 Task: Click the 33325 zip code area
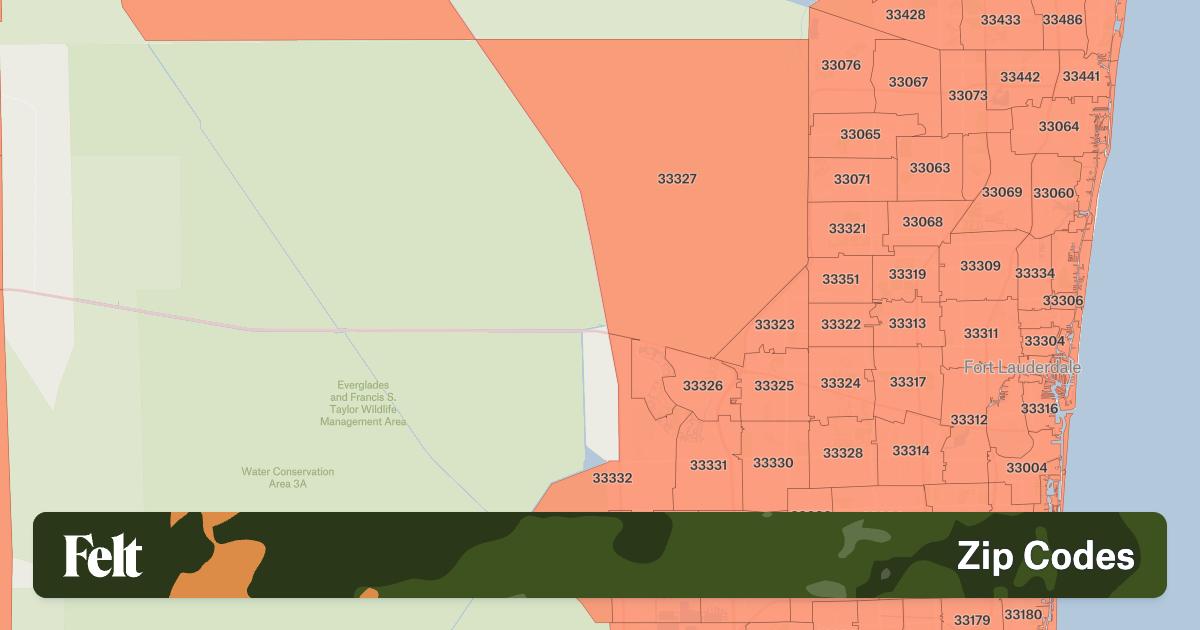tap(773, 386)
